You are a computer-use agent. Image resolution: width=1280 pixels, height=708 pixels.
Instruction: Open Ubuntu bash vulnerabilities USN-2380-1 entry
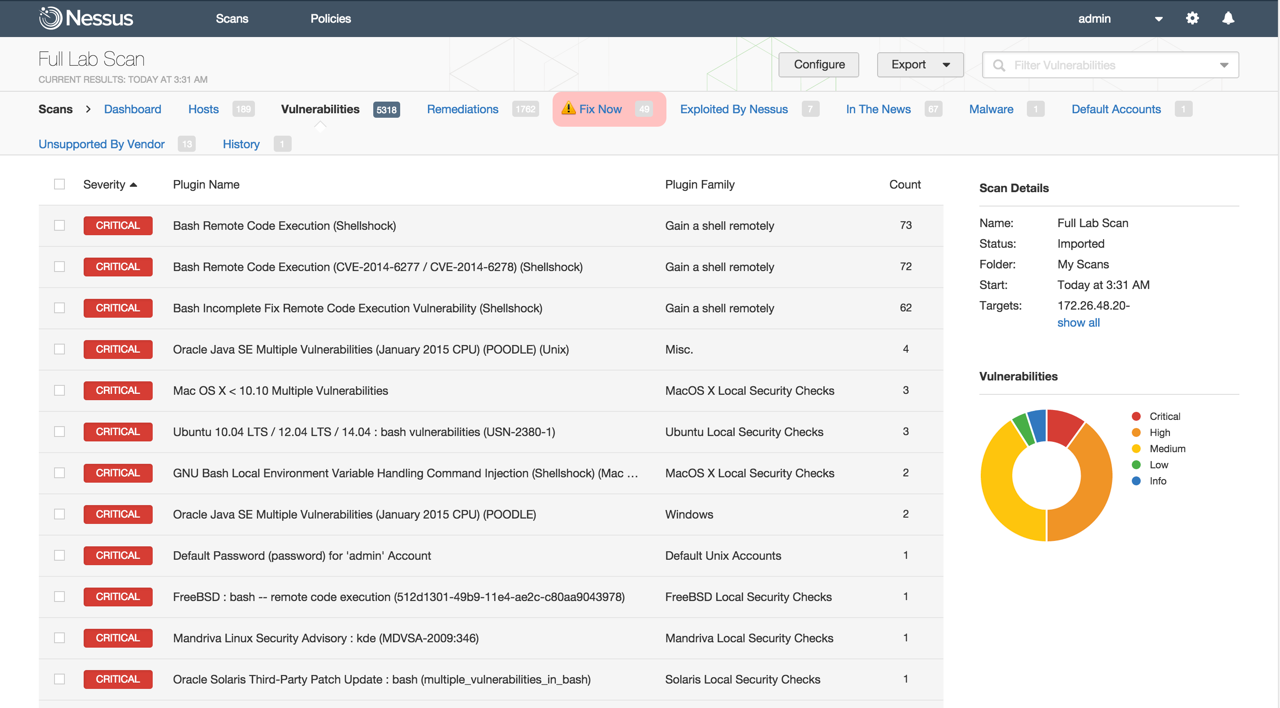(364, 432)
